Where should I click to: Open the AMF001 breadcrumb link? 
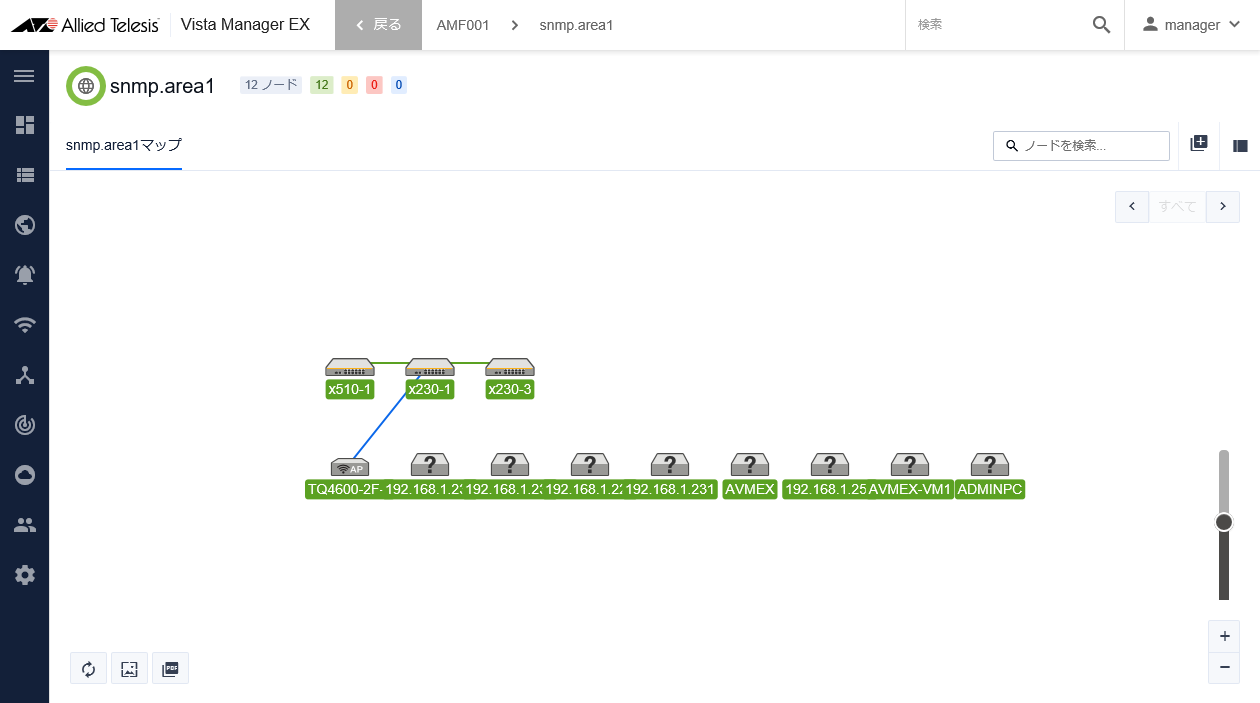click(463, 25)
